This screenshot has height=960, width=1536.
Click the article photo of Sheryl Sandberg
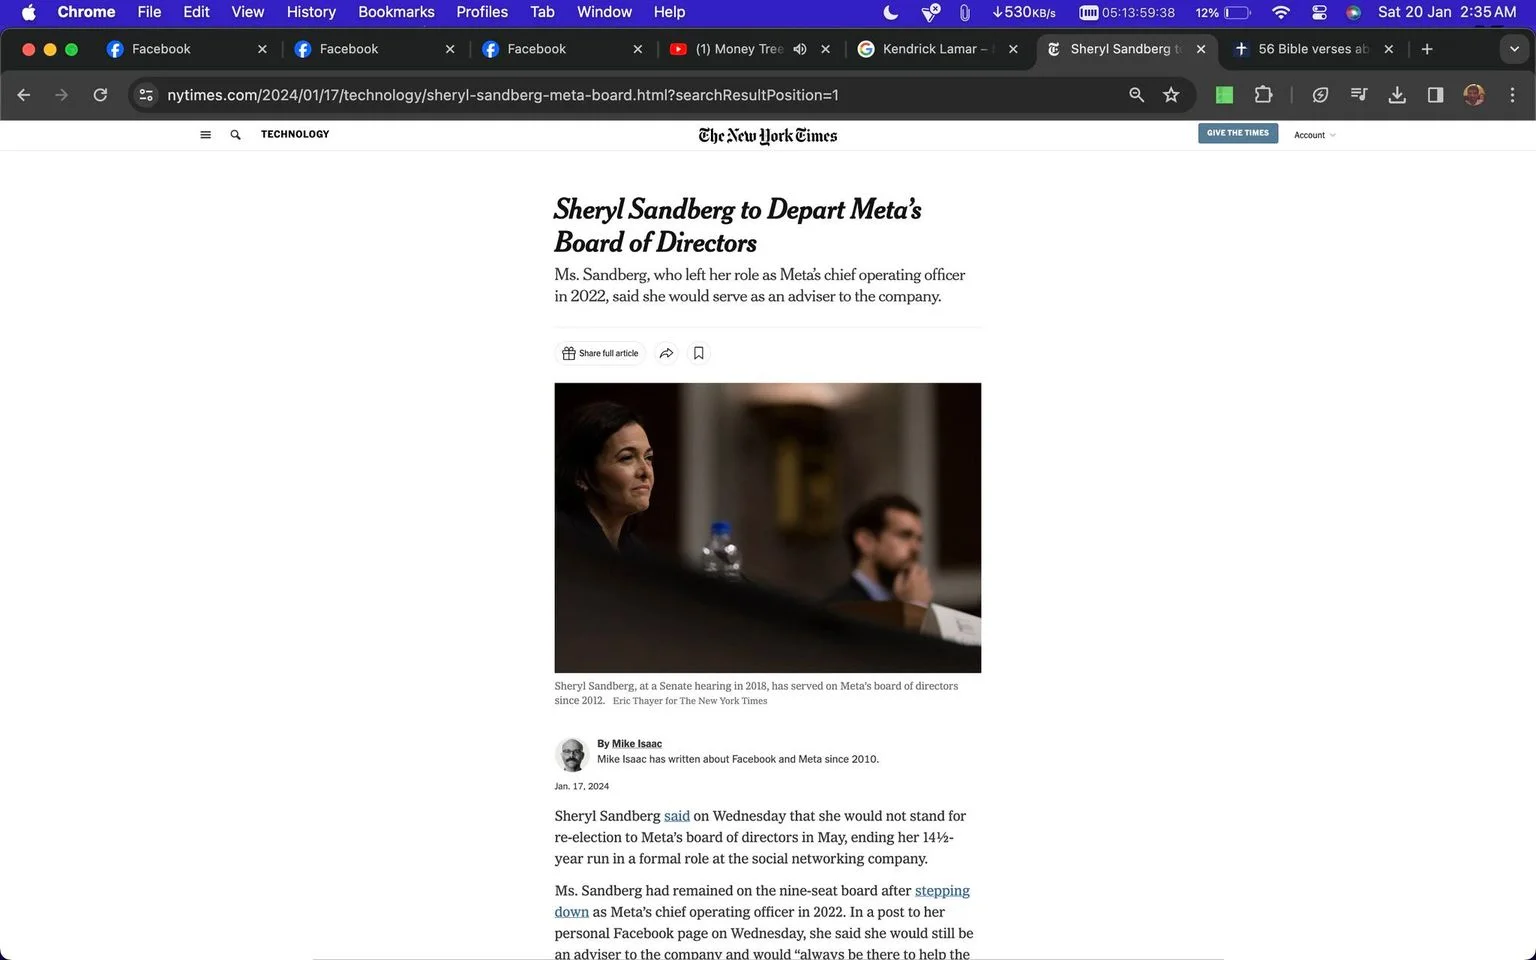[767, 527]
